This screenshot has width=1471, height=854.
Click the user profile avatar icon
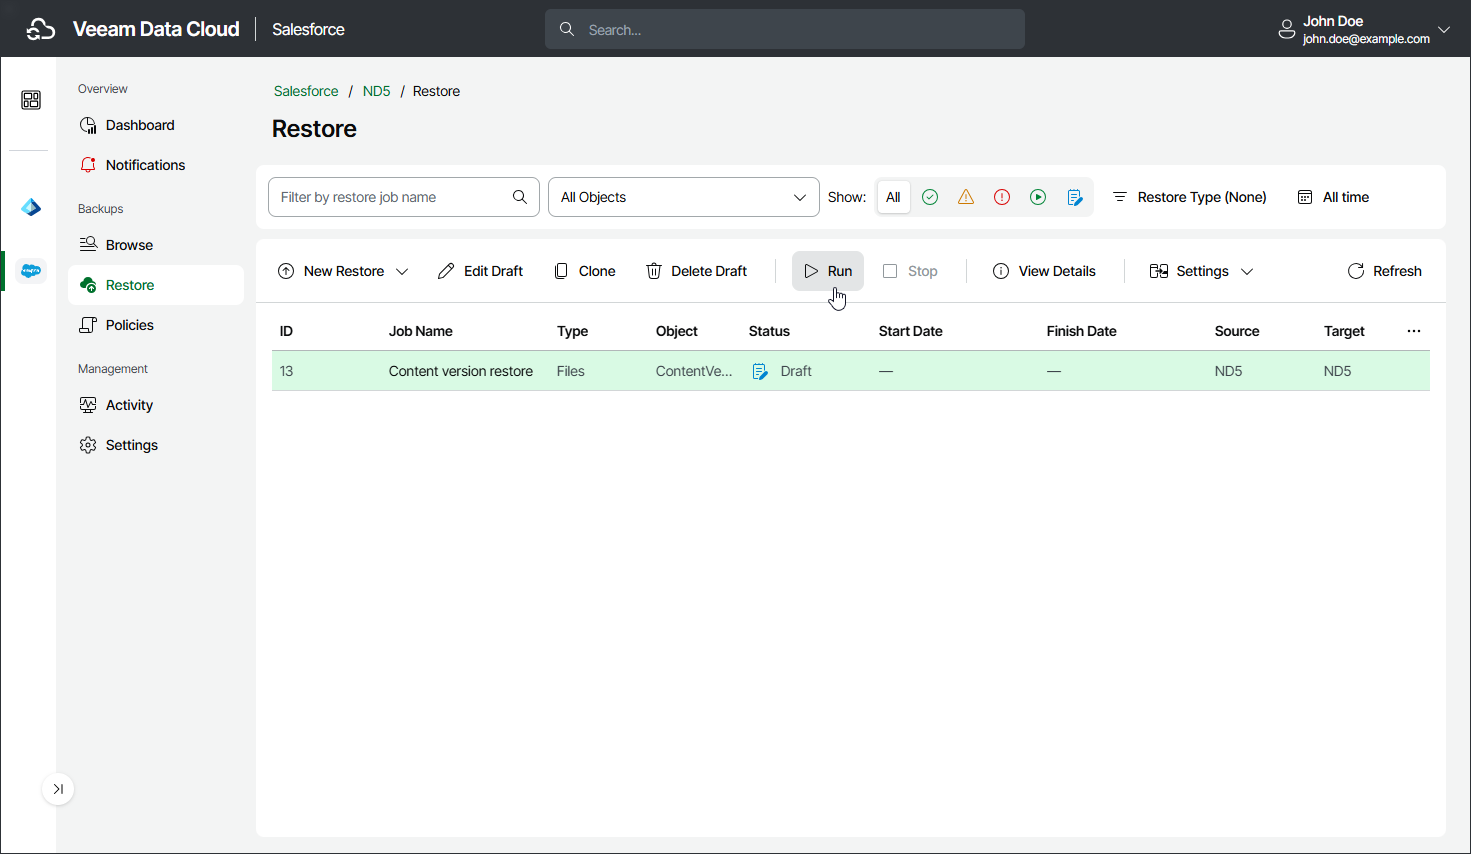(x=1287, y=30)
